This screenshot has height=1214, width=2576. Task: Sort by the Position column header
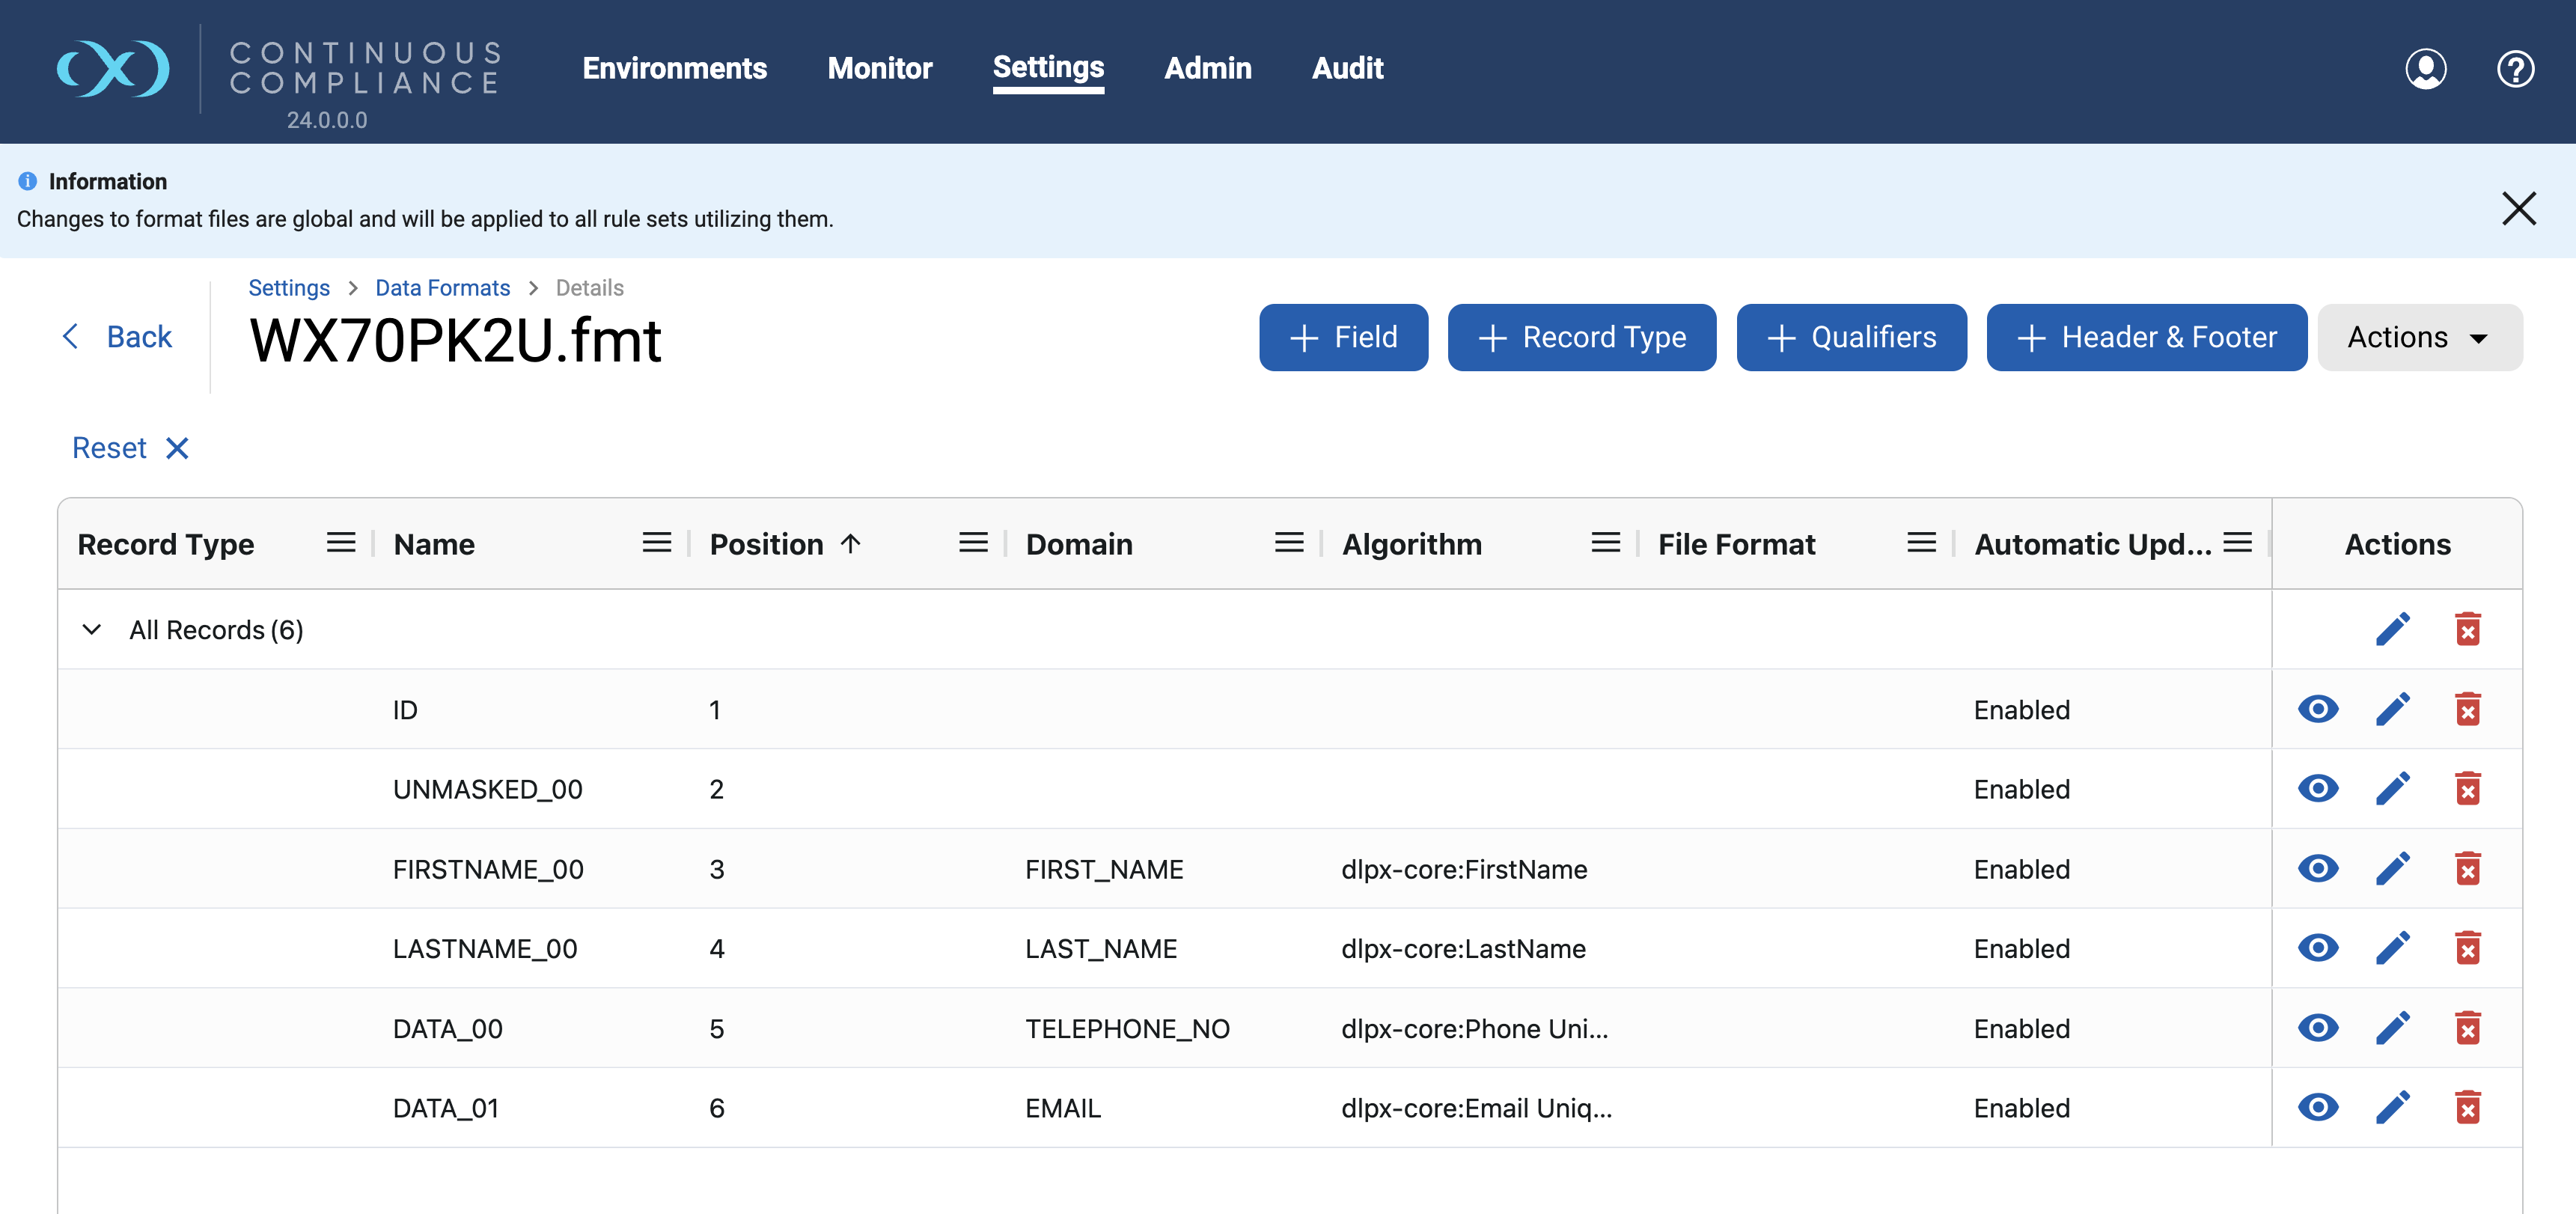click(x=766, y=544)
